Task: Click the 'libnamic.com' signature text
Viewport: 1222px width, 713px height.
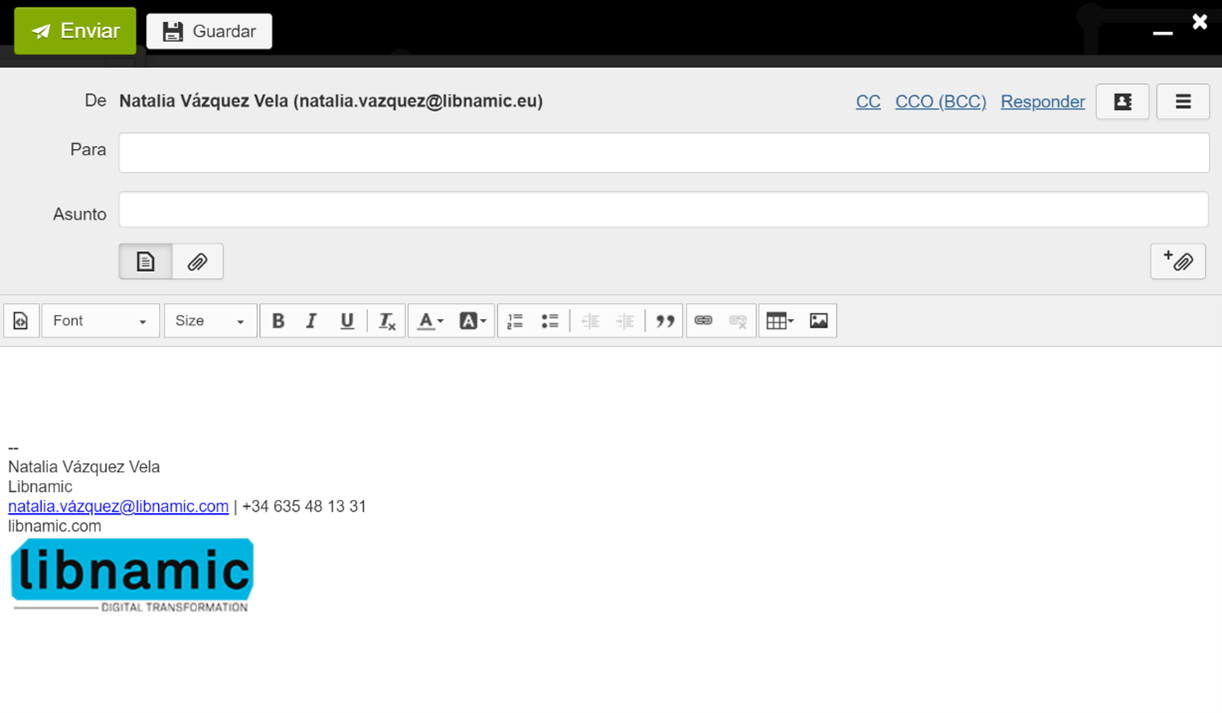Action: tap(55, 526)
